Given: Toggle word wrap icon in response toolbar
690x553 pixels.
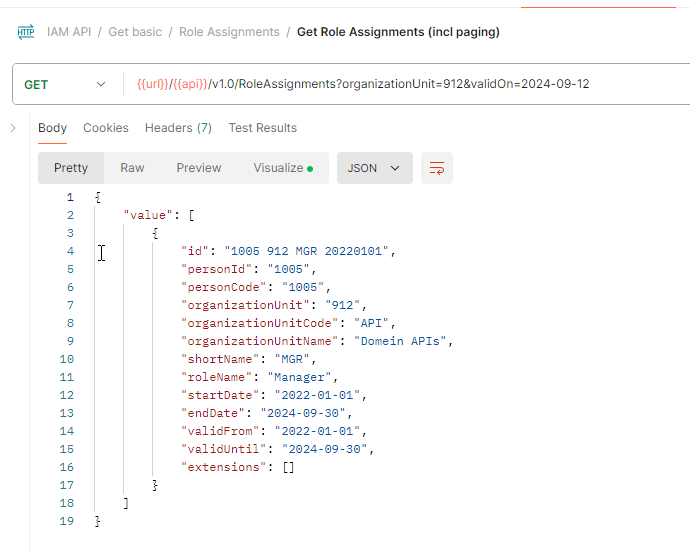Looking at the screenshot, I should point(436,168).
